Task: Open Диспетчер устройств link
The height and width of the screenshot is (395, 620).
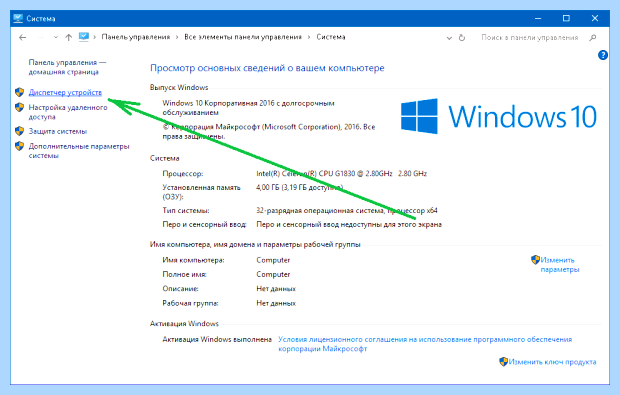Action: pyautogui.click(x=65, y=93)
